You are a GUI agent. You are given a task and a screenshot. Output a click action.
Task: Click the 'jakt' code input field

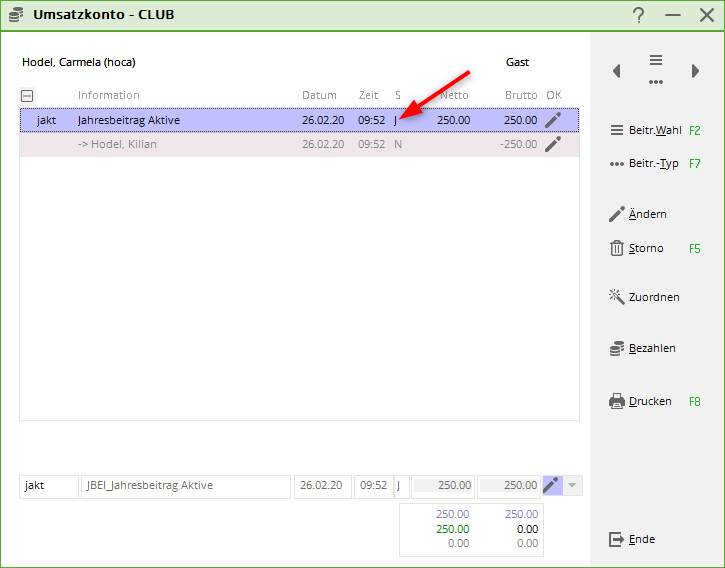pos(48,486)
